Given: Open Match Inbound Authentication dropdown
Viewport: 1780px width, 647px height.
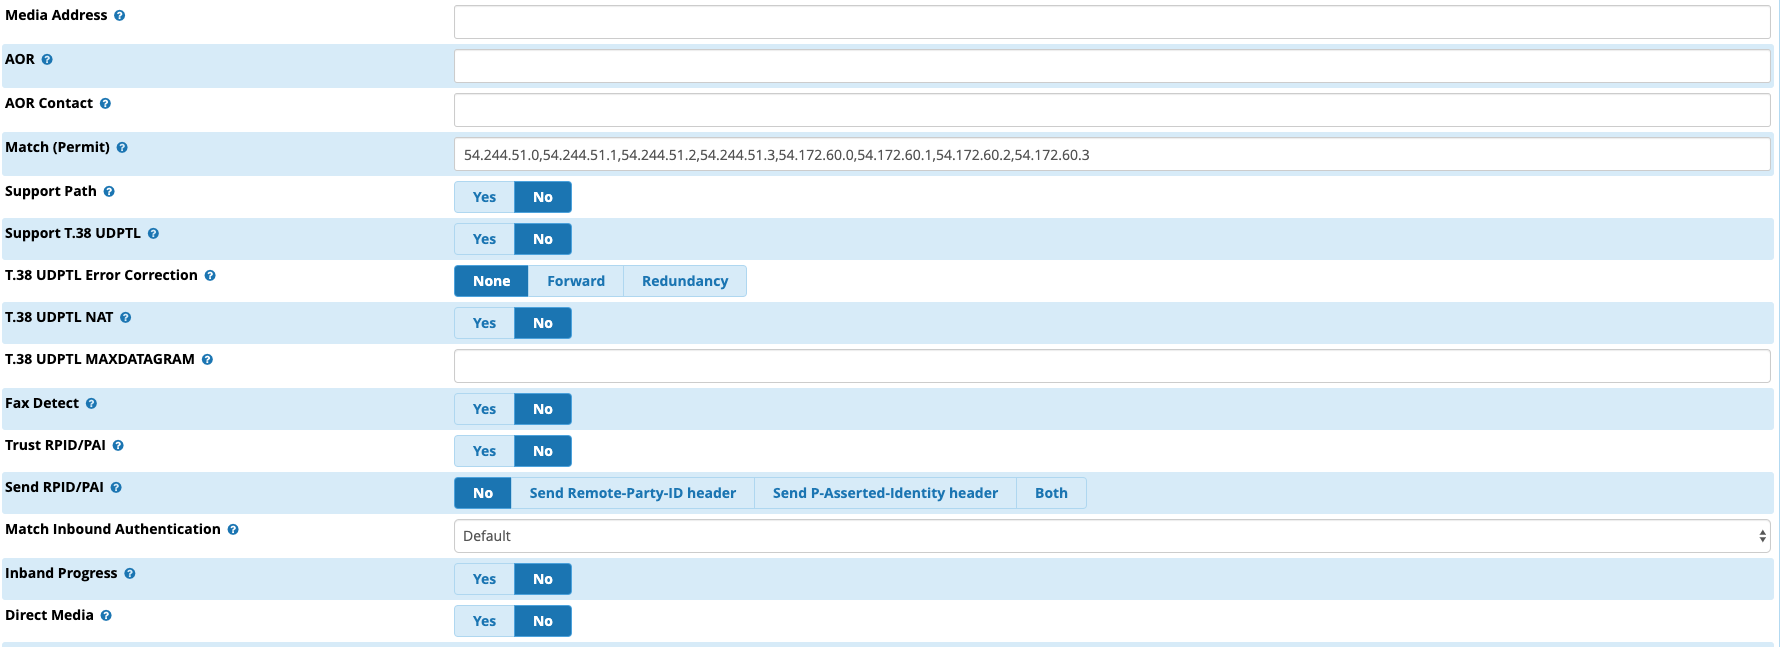Looking at the screenshot, I should tap(1112, 536).
